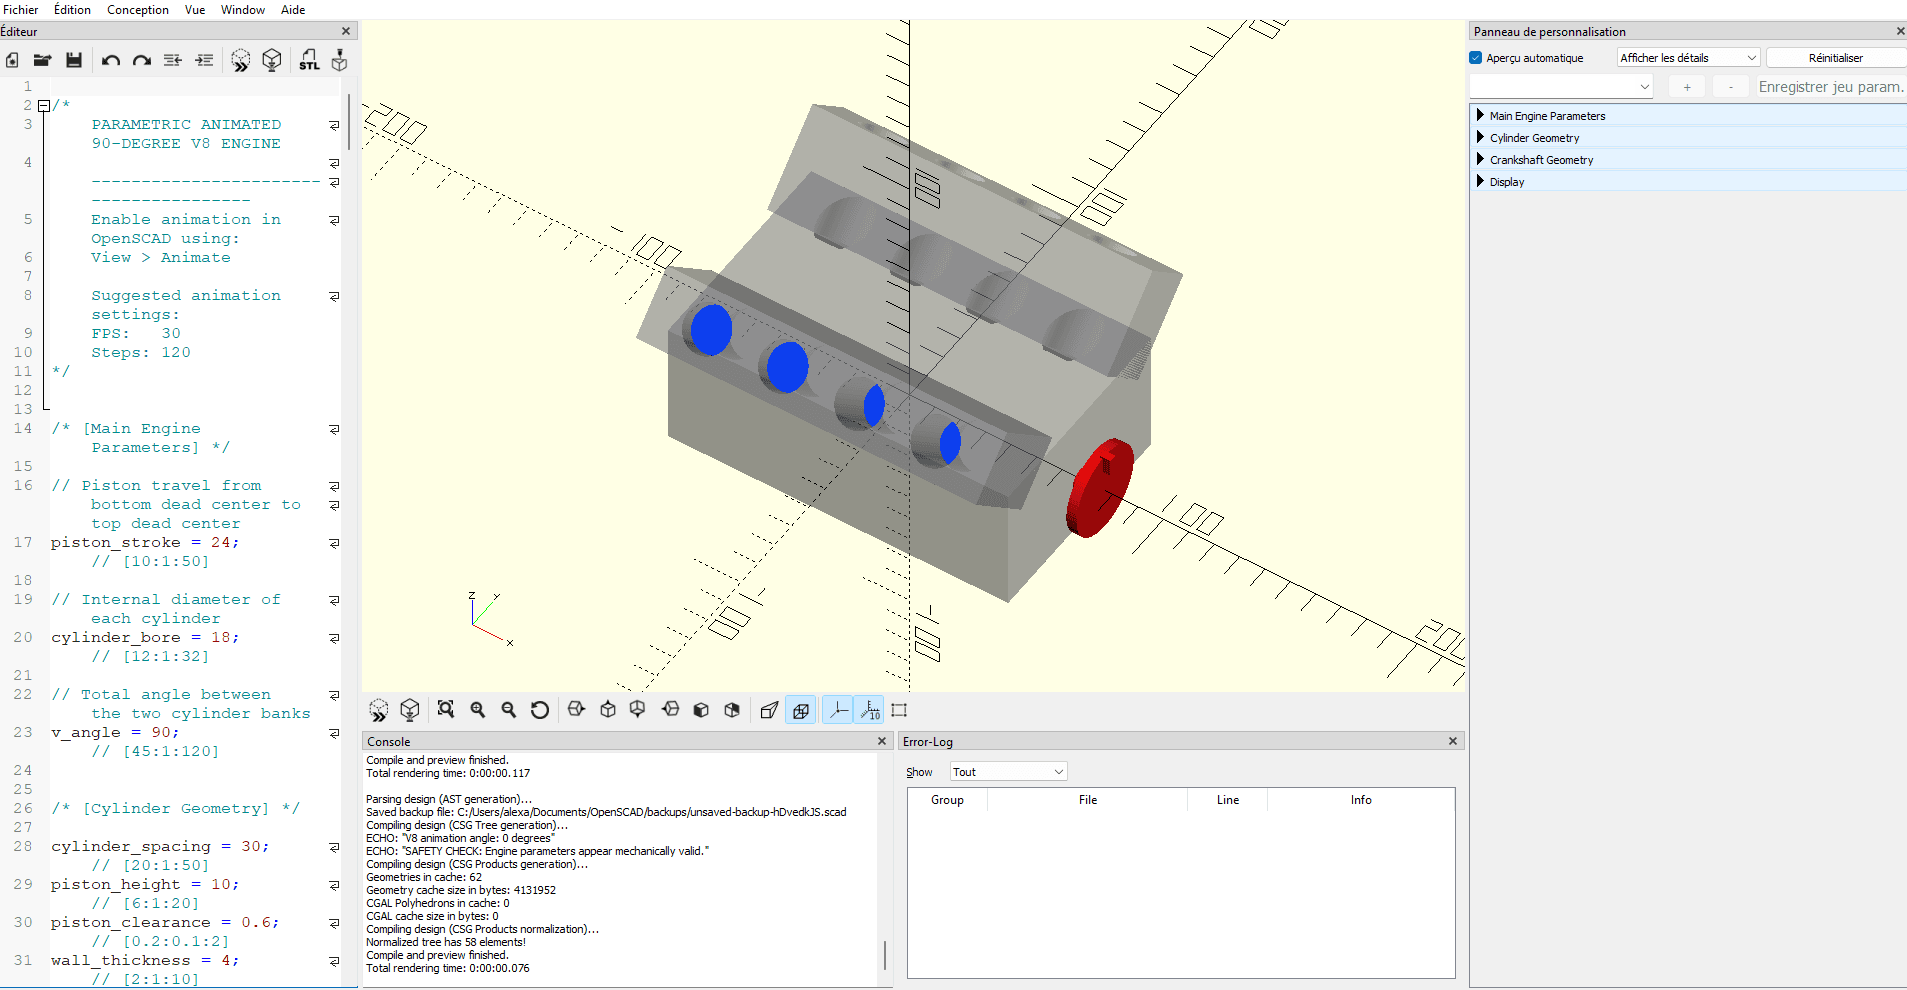The width and height of the screenshot is (1907, 990).
Task: Open the Conception menu
Action: 138,10
